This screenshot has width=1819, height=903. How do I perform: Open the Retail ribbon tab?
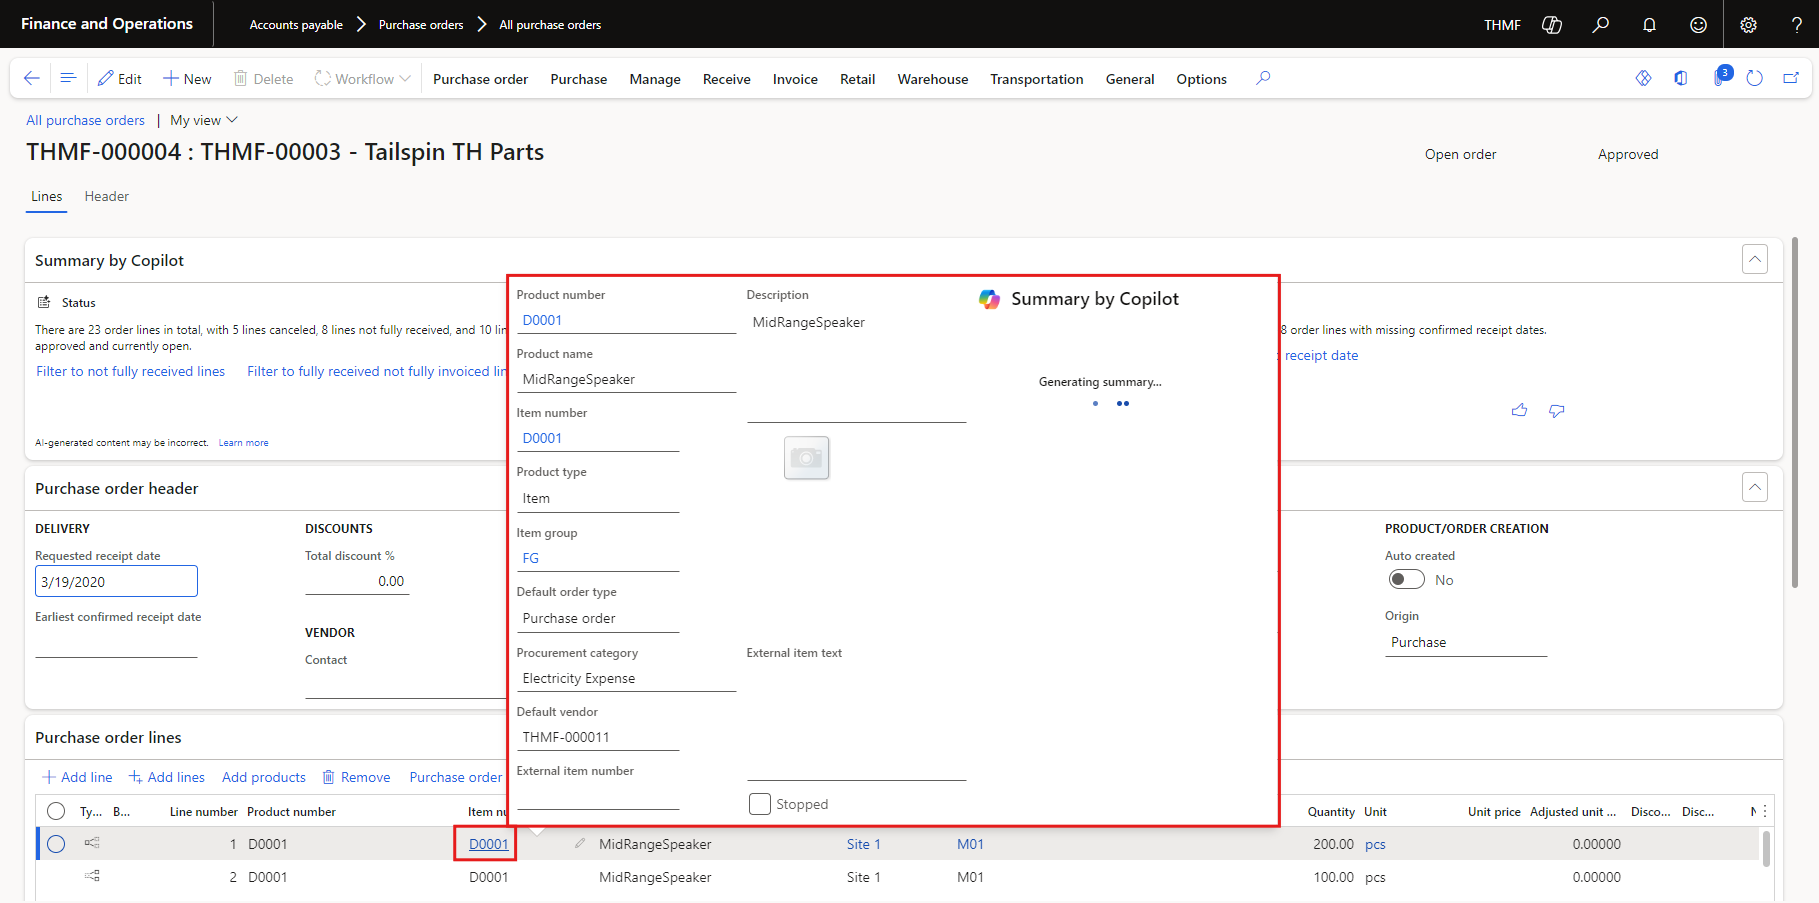click(857, 79)
